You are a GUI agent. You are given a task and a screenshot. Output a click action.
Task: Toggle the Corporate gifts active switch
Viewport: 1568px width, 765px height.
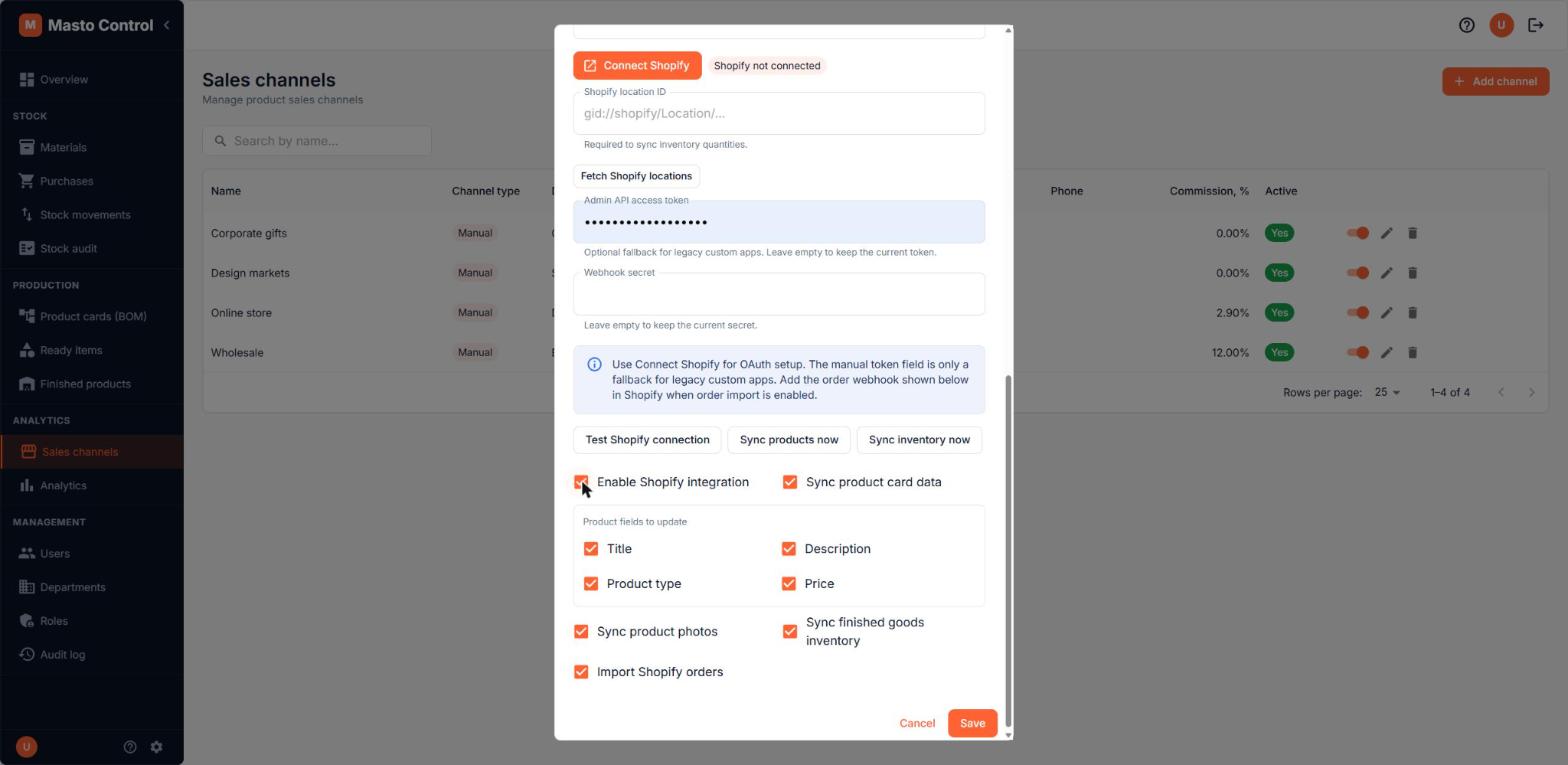(1357, 233)
